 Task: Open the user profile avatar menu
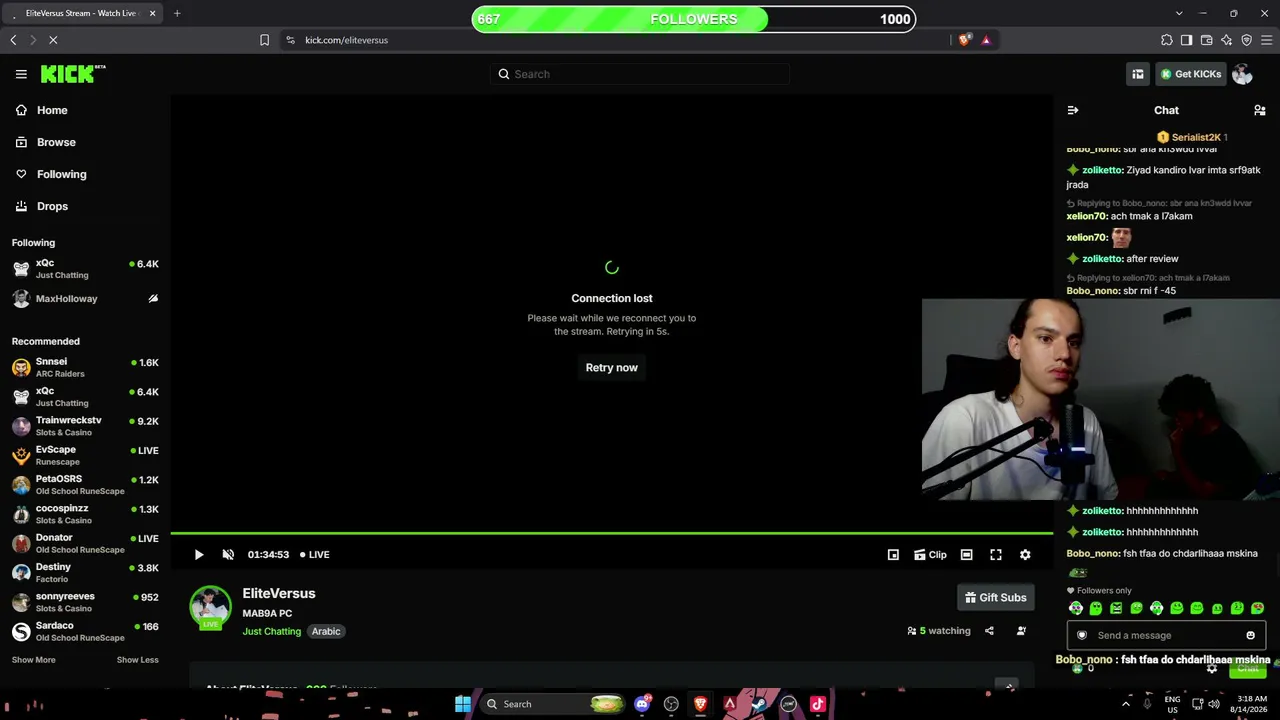coord(1242,74)
